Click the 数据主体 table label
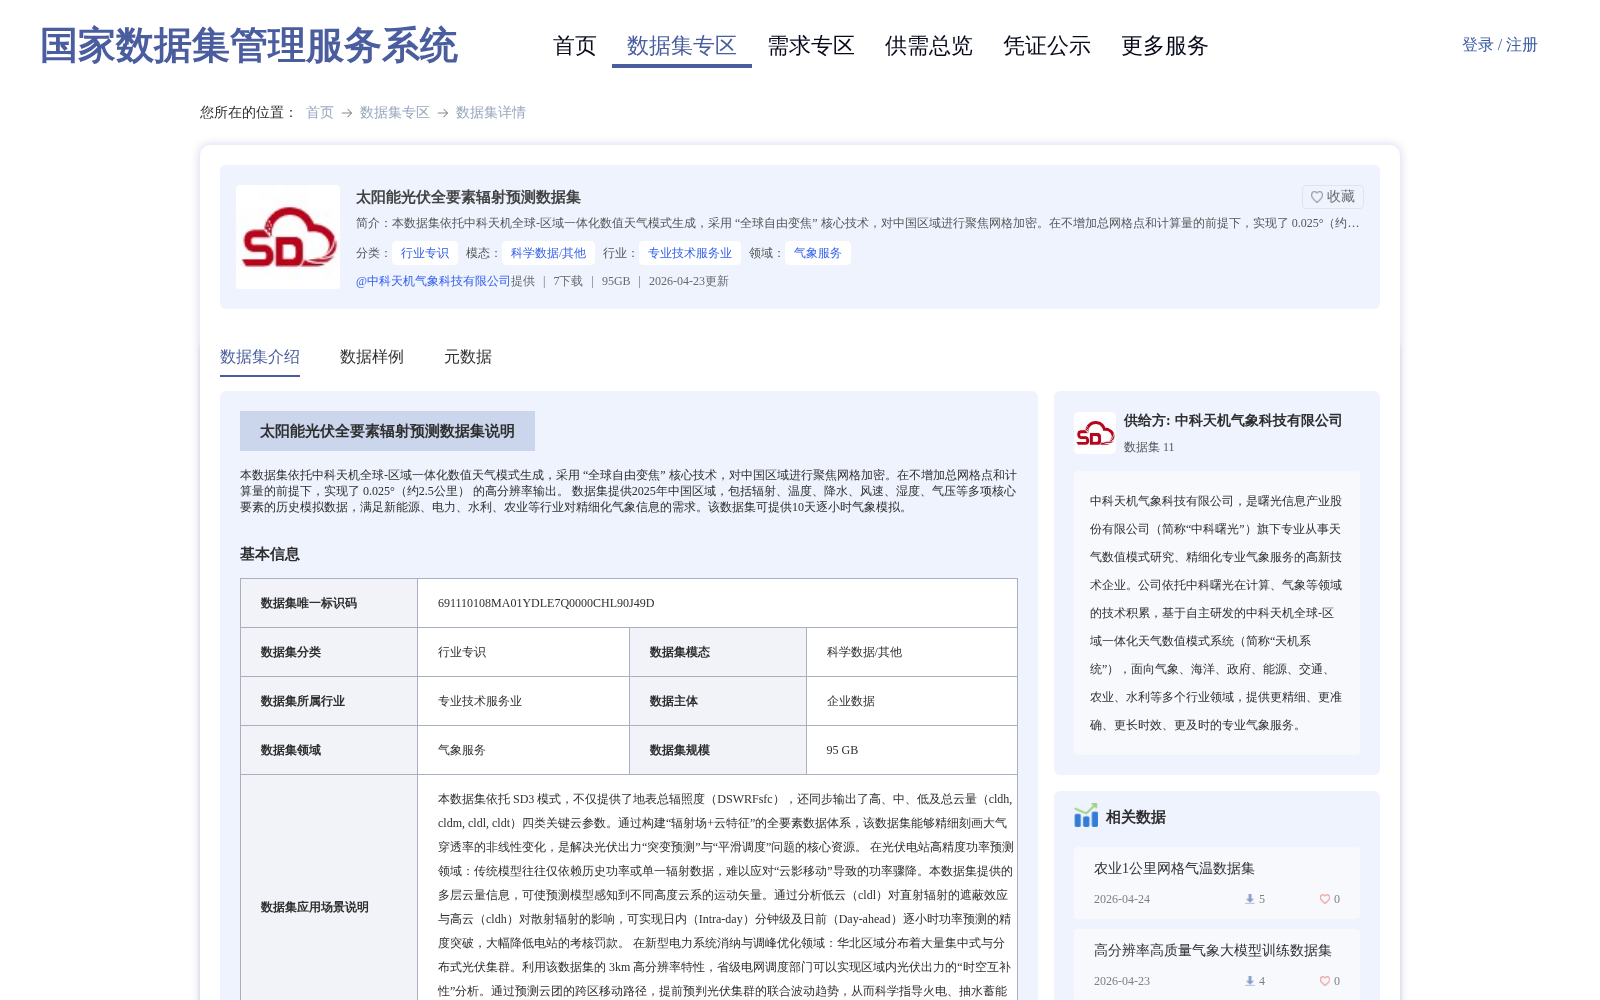This screenshot has height=1000, width=1600. click(x=674, y=701)
